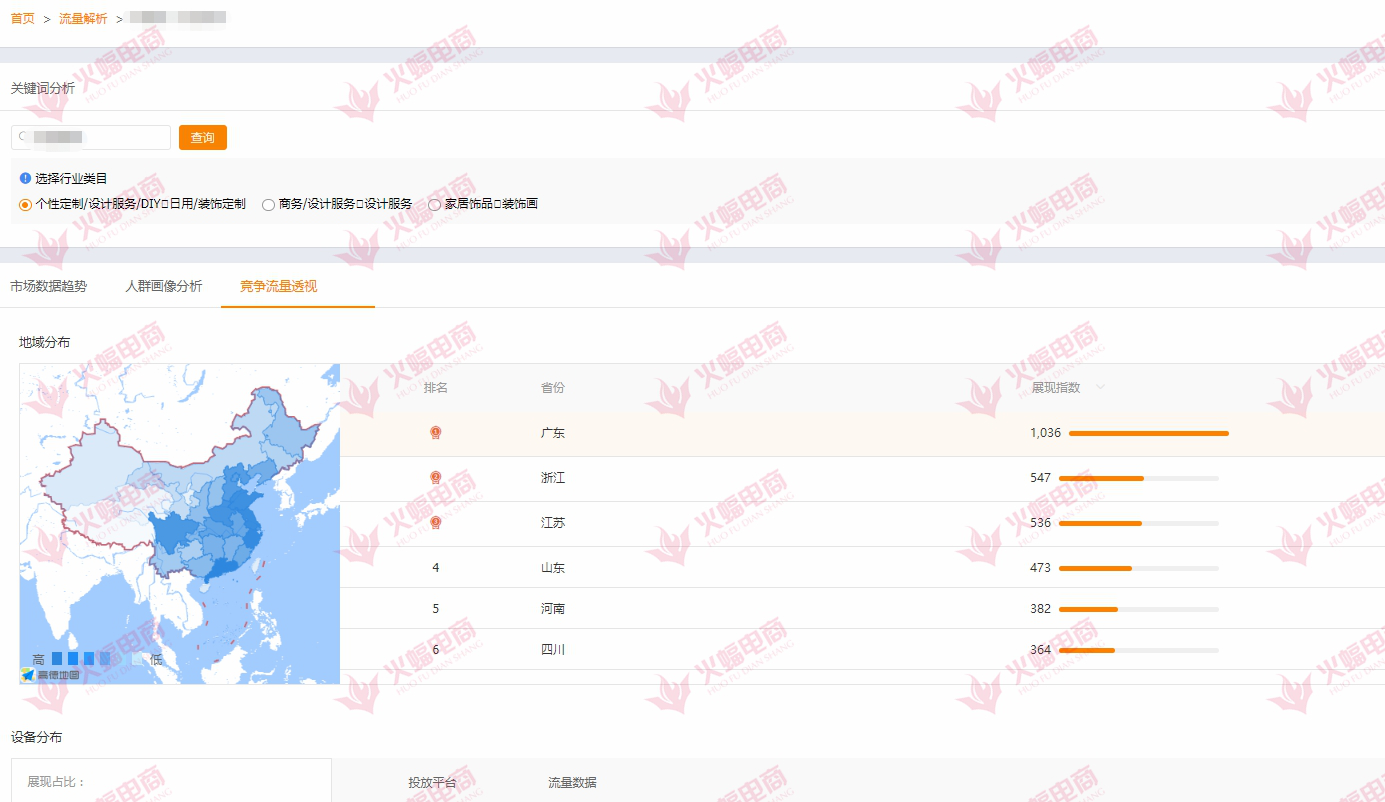Click the rank 1 medal icon for 广东
Screen dimensions: 1385x802
point(435,433)
